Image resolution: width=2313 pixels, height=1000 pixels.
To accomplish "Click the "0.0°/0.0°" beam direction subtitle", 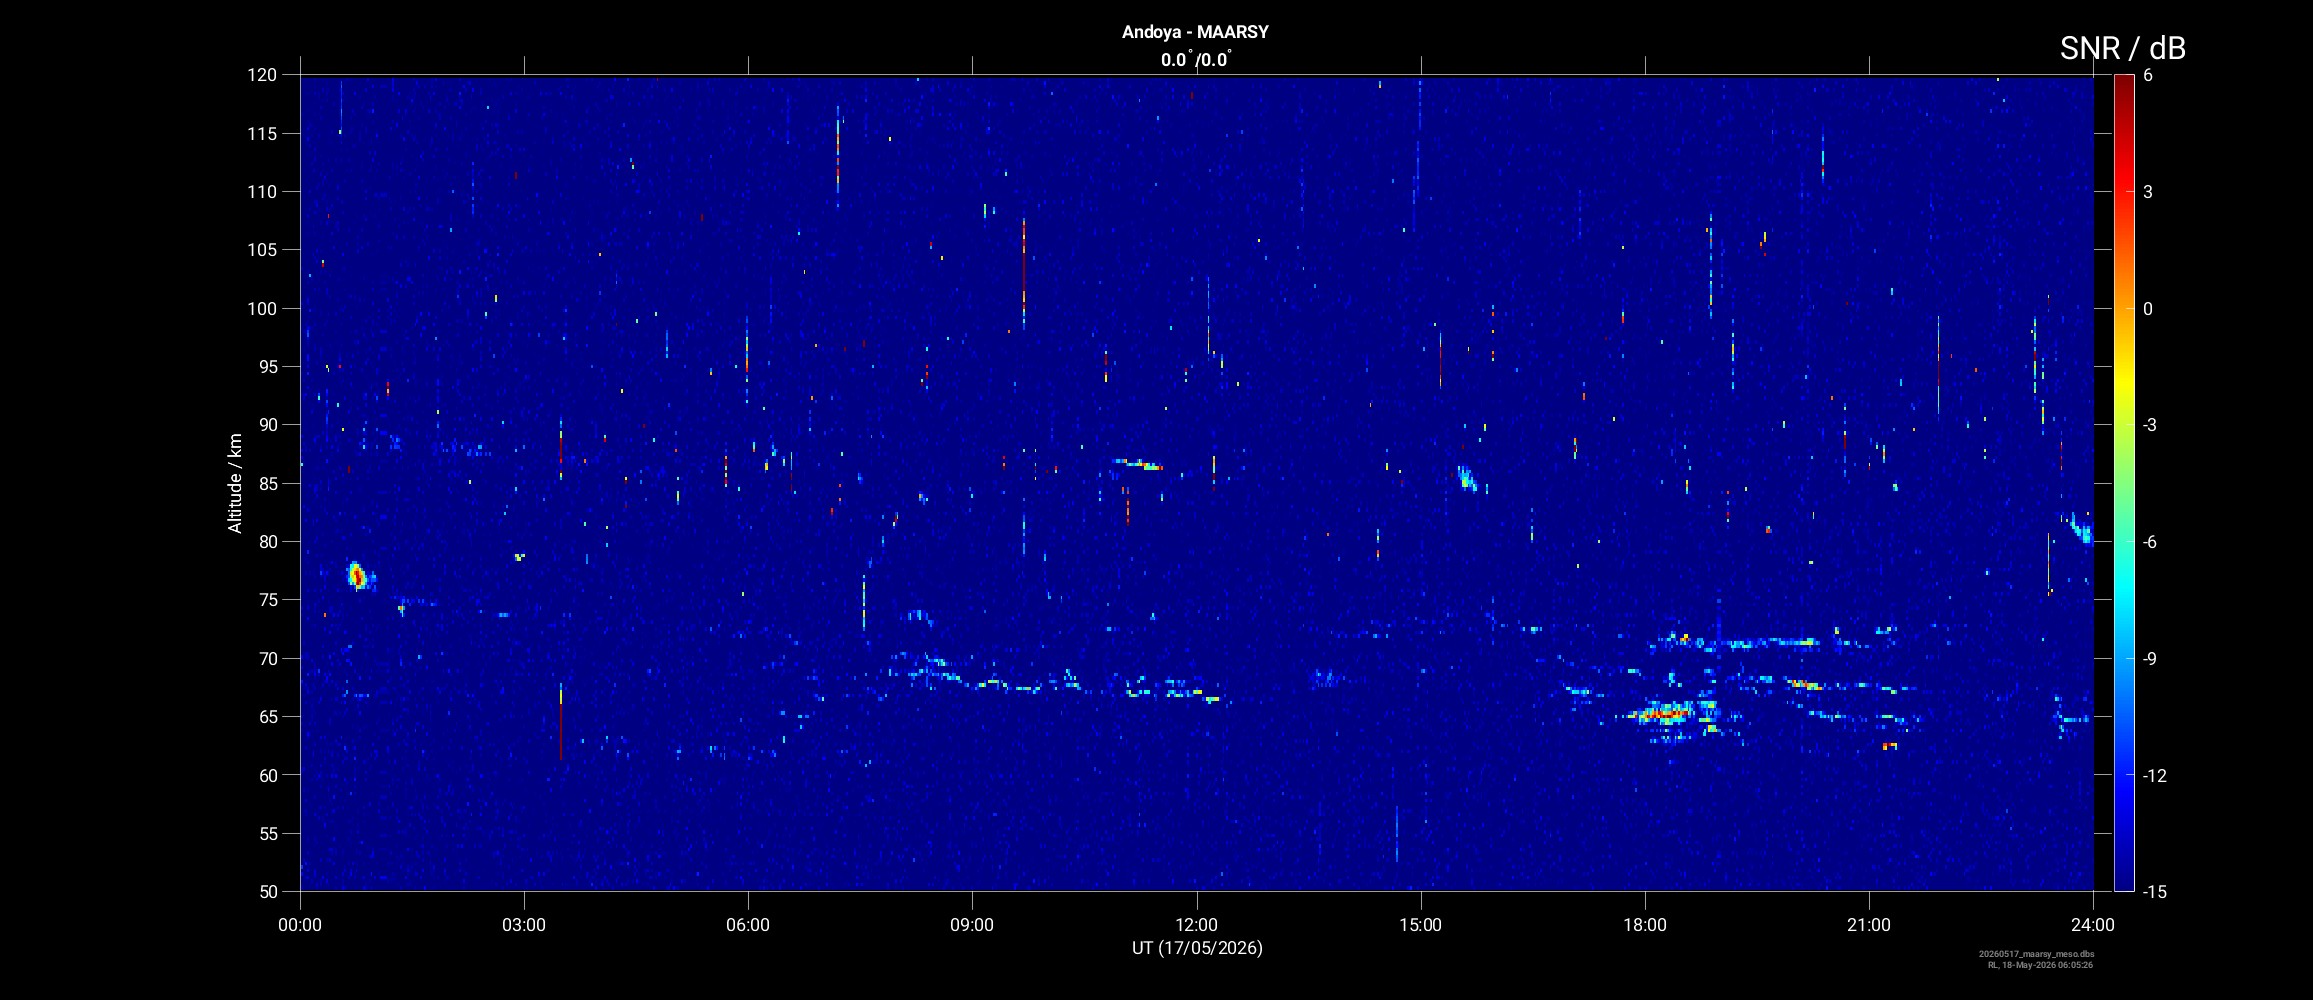I will pos(1196,59).
